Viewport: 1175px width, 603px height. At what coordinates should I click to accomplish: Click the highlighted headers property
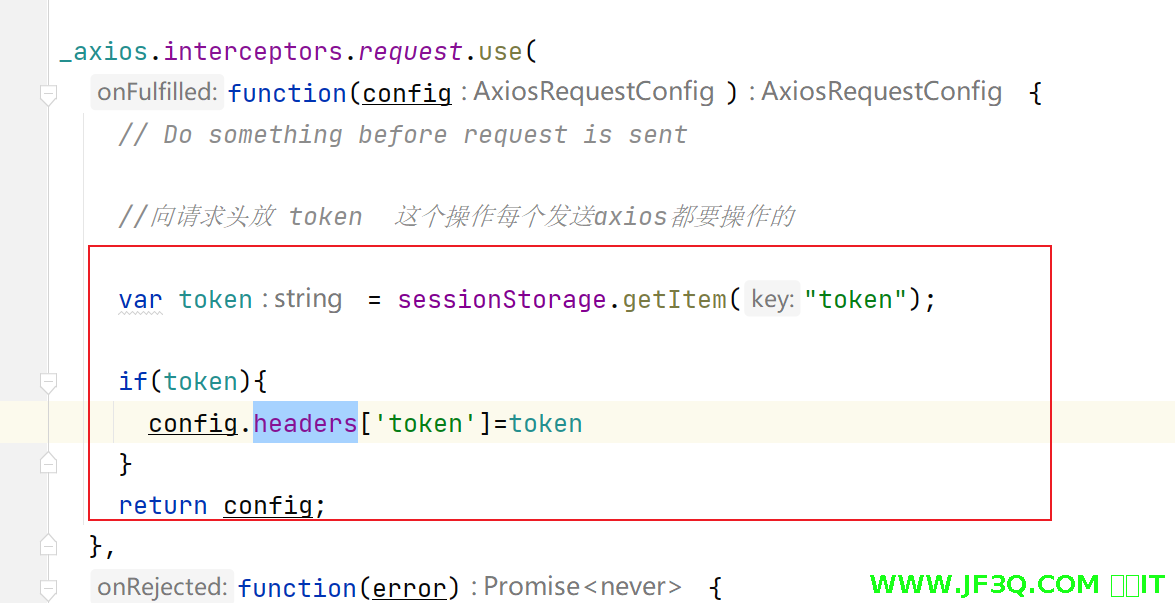click(x=305, y=423)
